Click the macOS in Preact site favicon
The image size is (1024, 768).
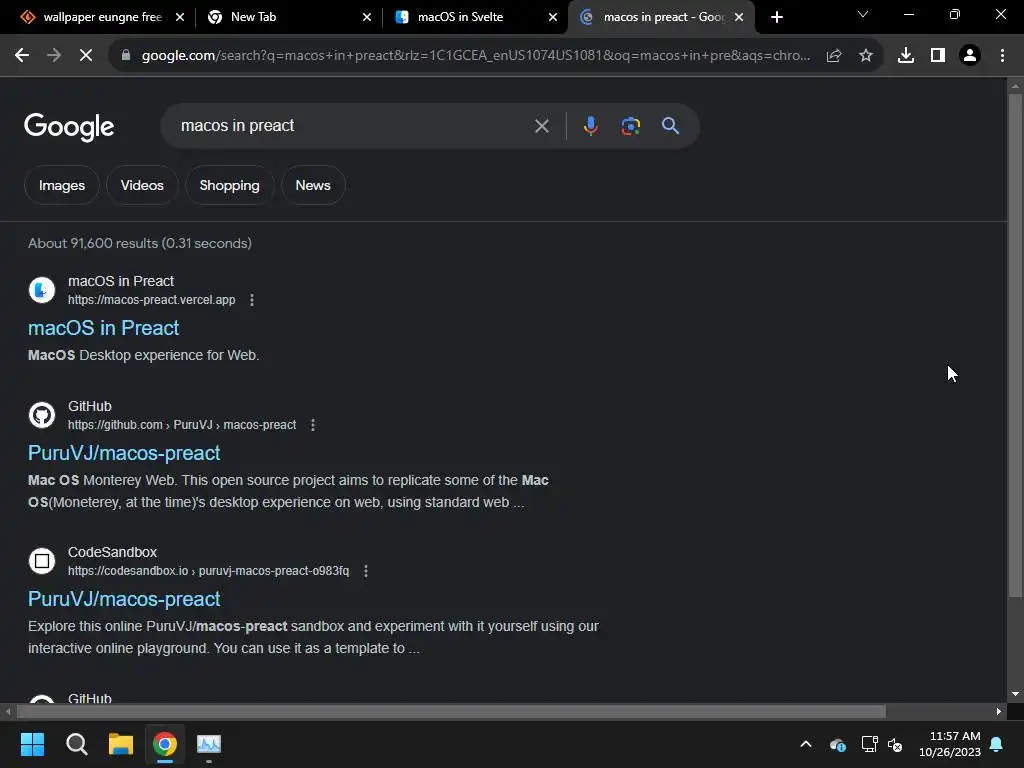click(x=42, y=290)
